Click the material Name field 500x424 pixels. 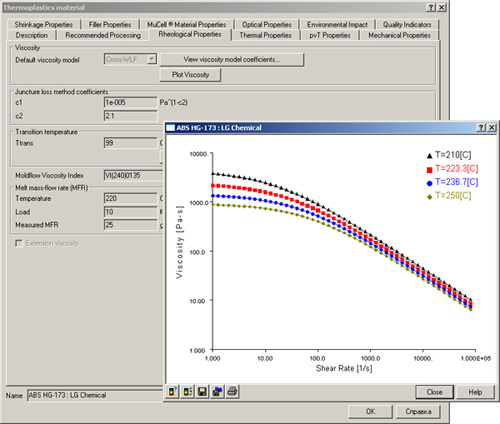click(x=96, y=395)
